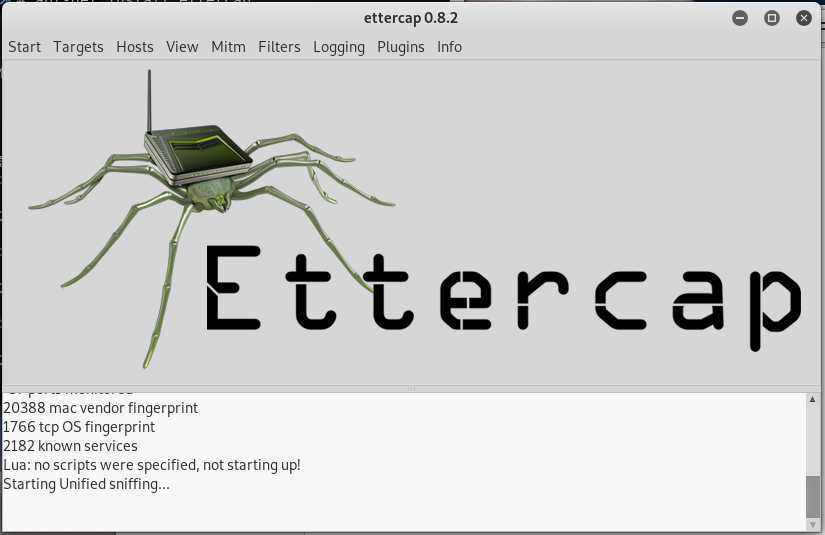Screen dimensions: 825x535
Task: Open the Info menu
Action: (449, 47)
